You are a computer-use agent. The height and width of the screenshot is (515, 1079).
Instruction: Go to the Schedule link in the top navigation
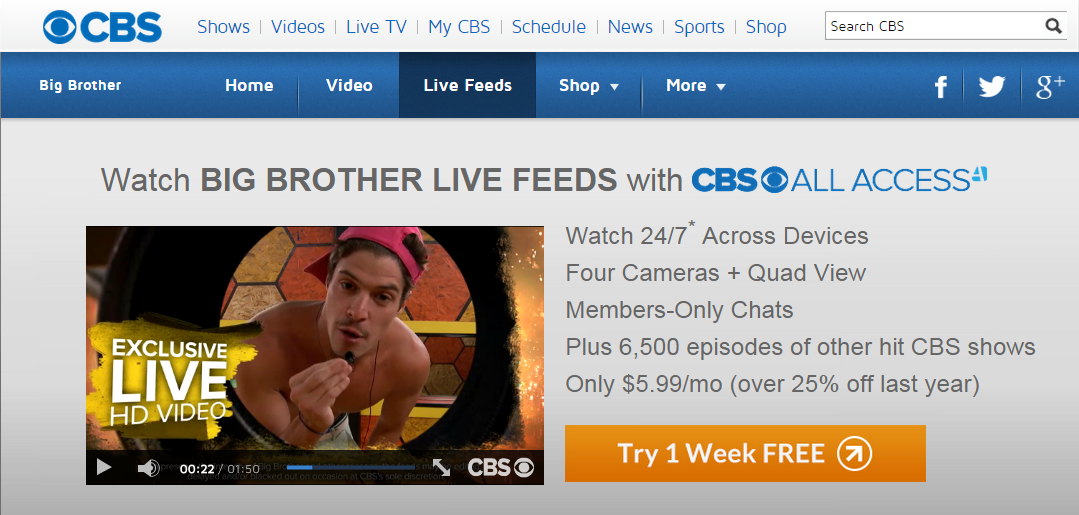coord(548,27)
